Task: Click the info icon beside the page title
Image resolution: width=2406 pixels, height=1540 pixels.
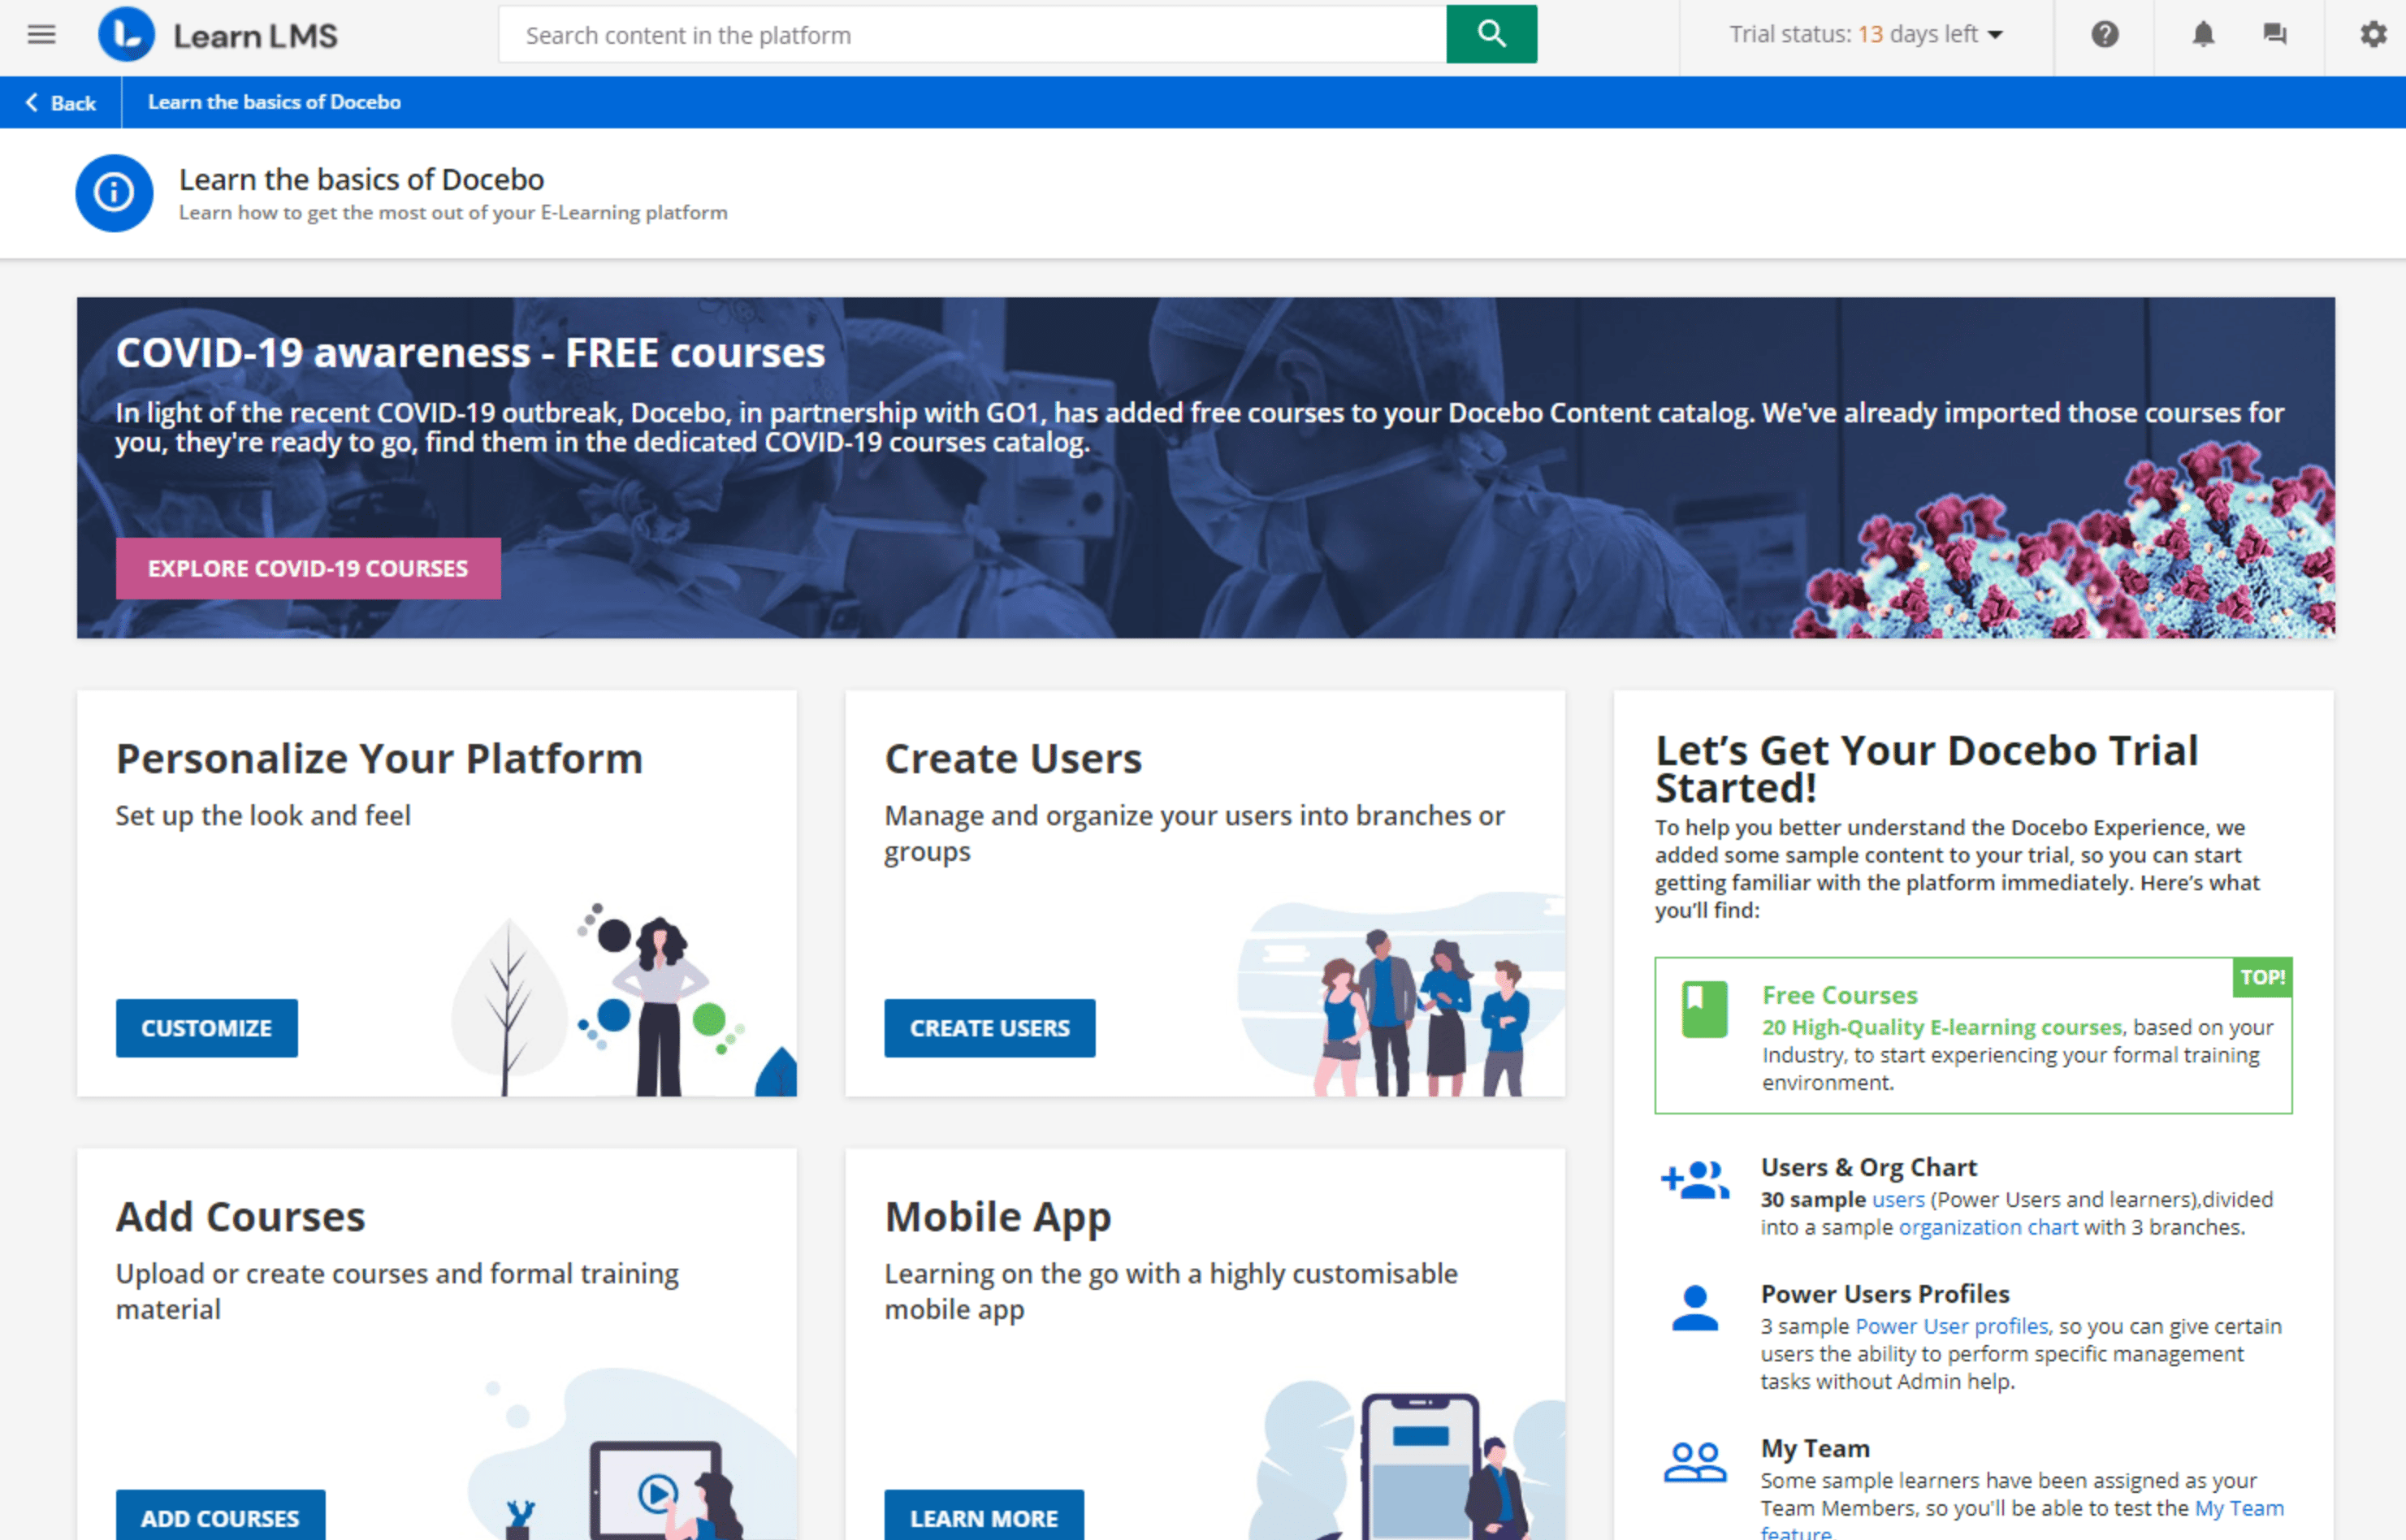Action: (113, 192)
